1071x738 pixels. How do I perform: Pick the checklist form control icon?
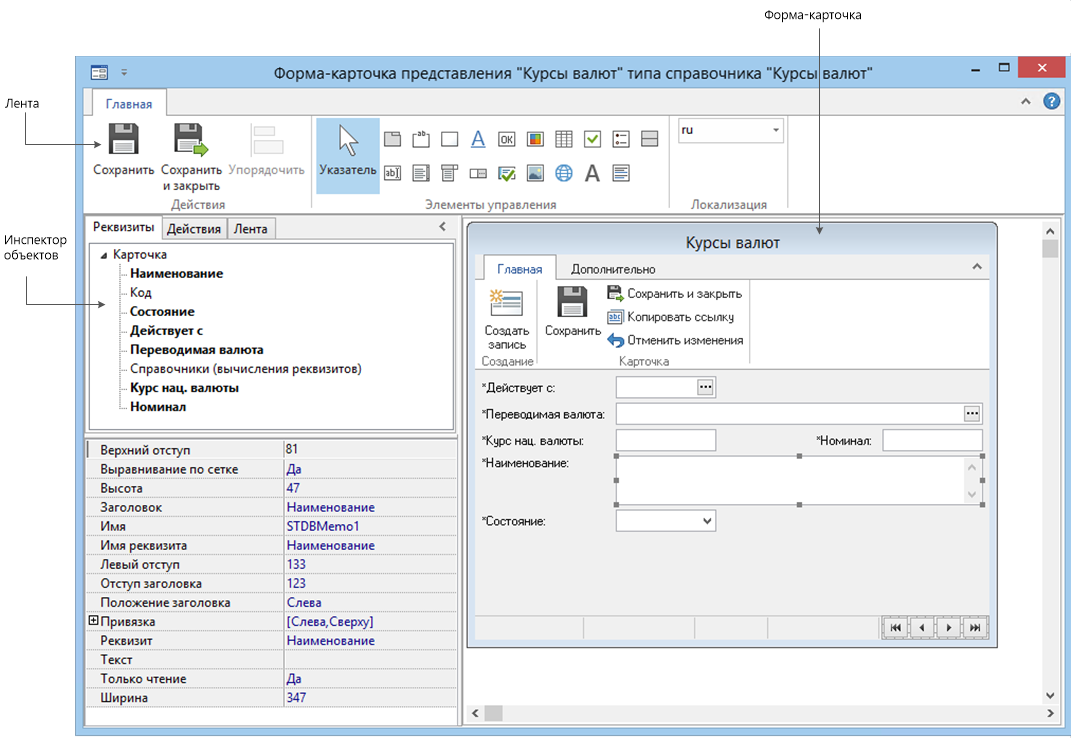click(x=506, y=174)
